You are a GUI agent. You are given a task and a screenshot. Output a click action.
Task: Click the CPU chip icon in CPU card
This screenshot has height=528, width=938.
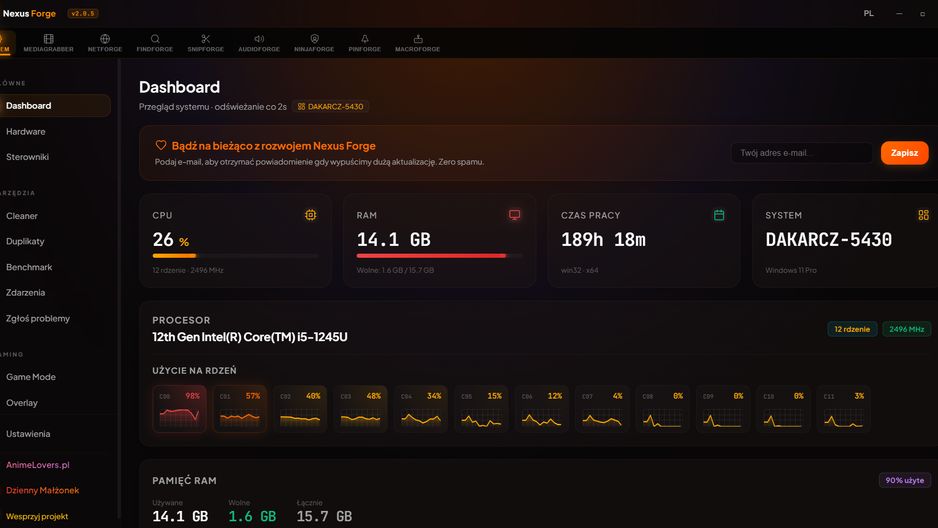click(x=310, y=215)
